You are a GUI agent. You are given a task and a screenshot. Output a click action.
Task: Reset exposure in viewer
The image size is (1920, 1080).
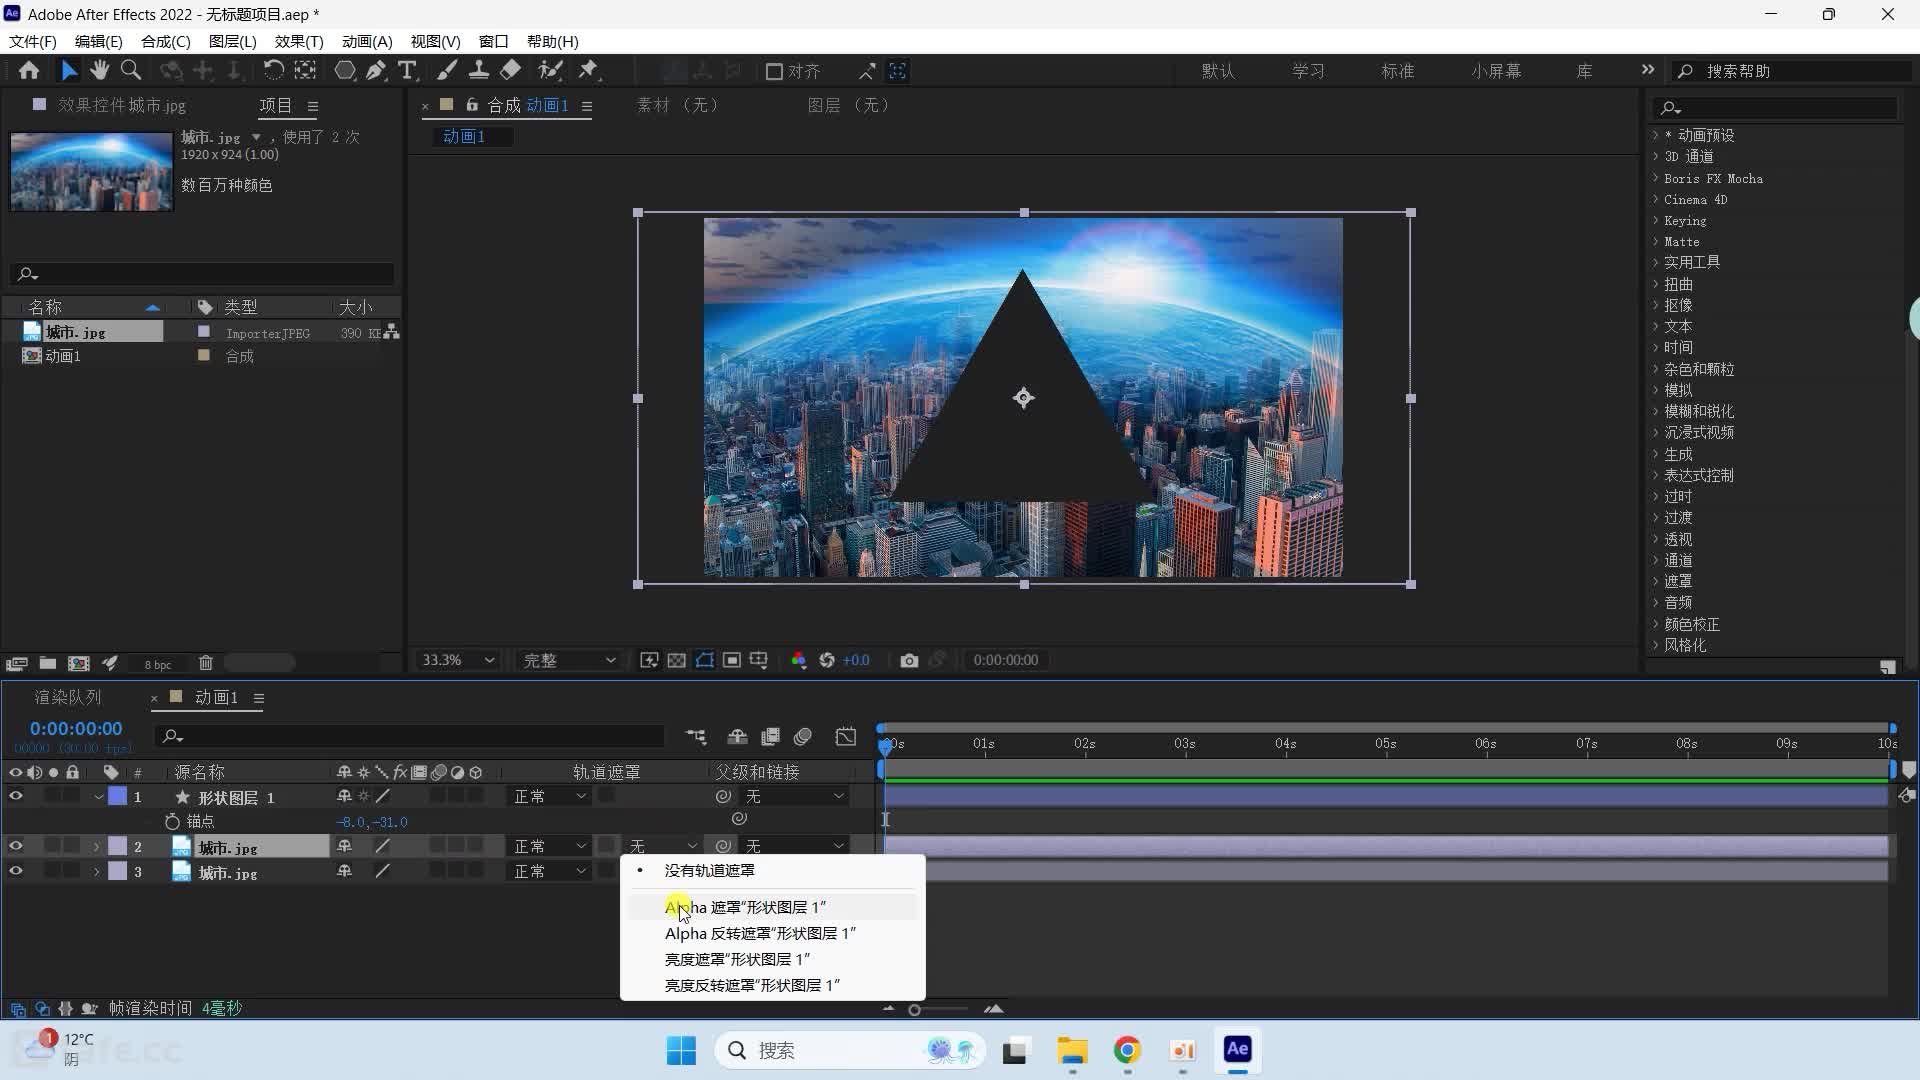click(x=827, y=661)
